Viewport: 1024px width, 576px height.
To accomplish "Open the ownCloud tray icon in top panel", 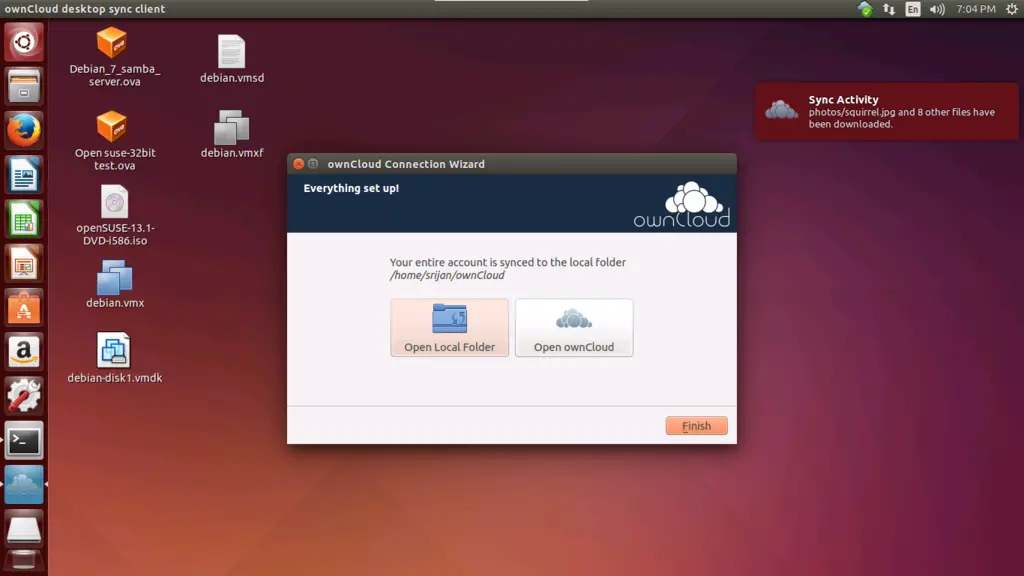I will click(864, 9).
